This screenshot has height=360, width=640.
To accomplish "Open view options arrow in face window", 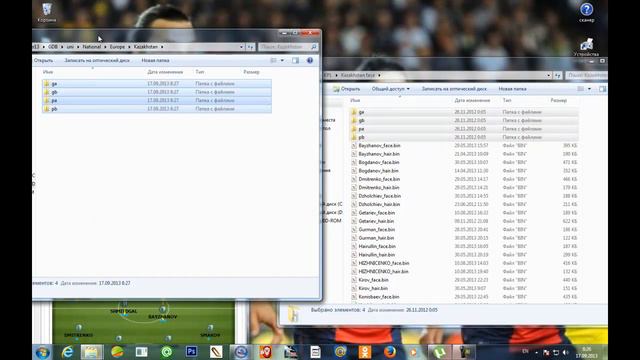I will (x=589, y=89).
